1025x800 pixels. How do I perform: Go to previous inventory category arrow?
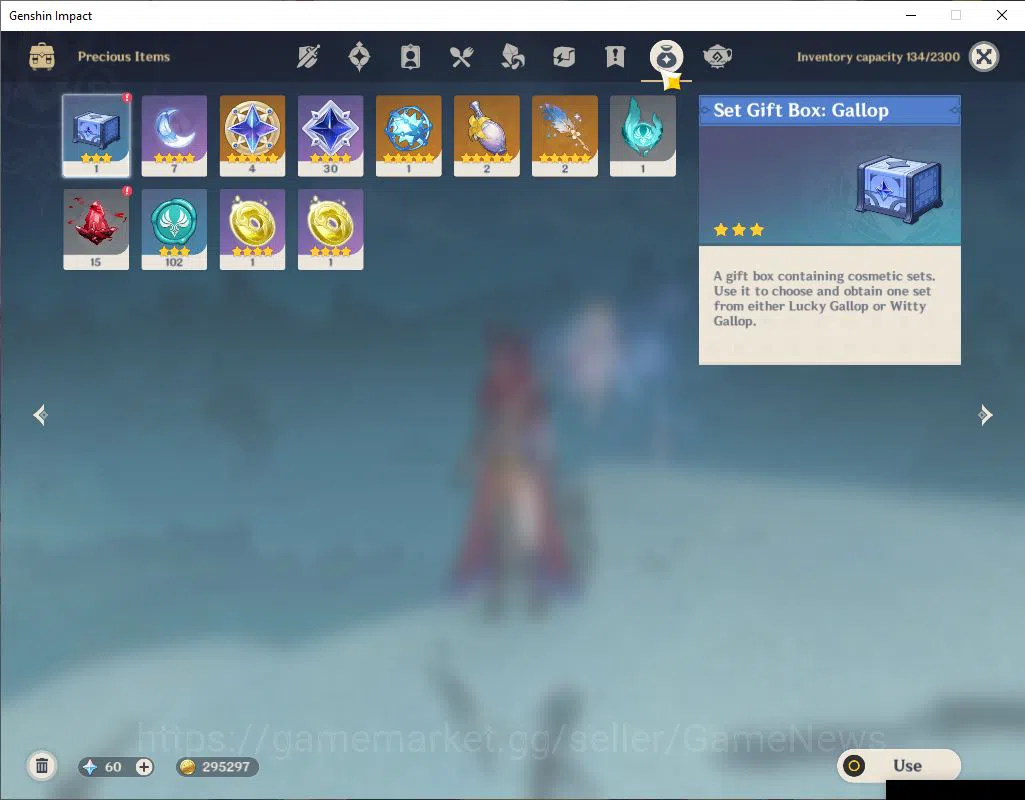click(x=41, y=415)
